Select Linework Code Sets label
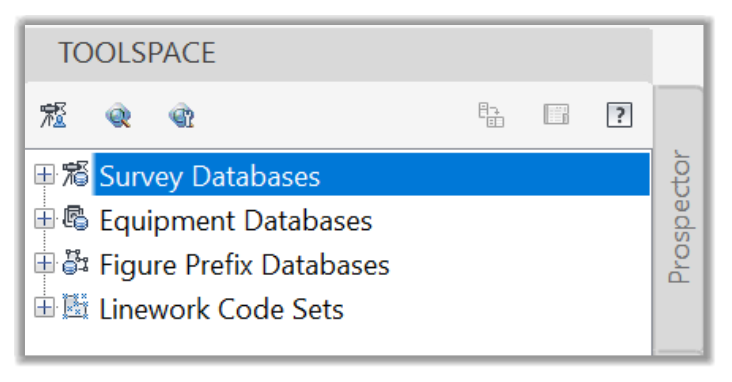This screenshot has height=382, width=732. point(221,309)
